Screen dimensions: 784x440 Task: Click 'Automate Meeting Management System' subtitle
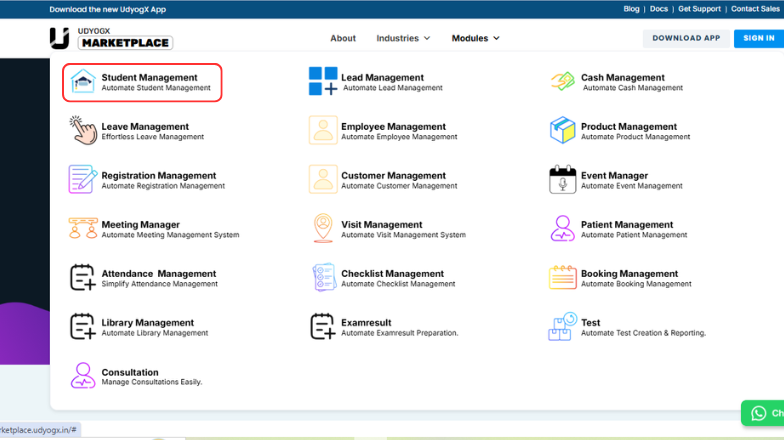point(170,235)
